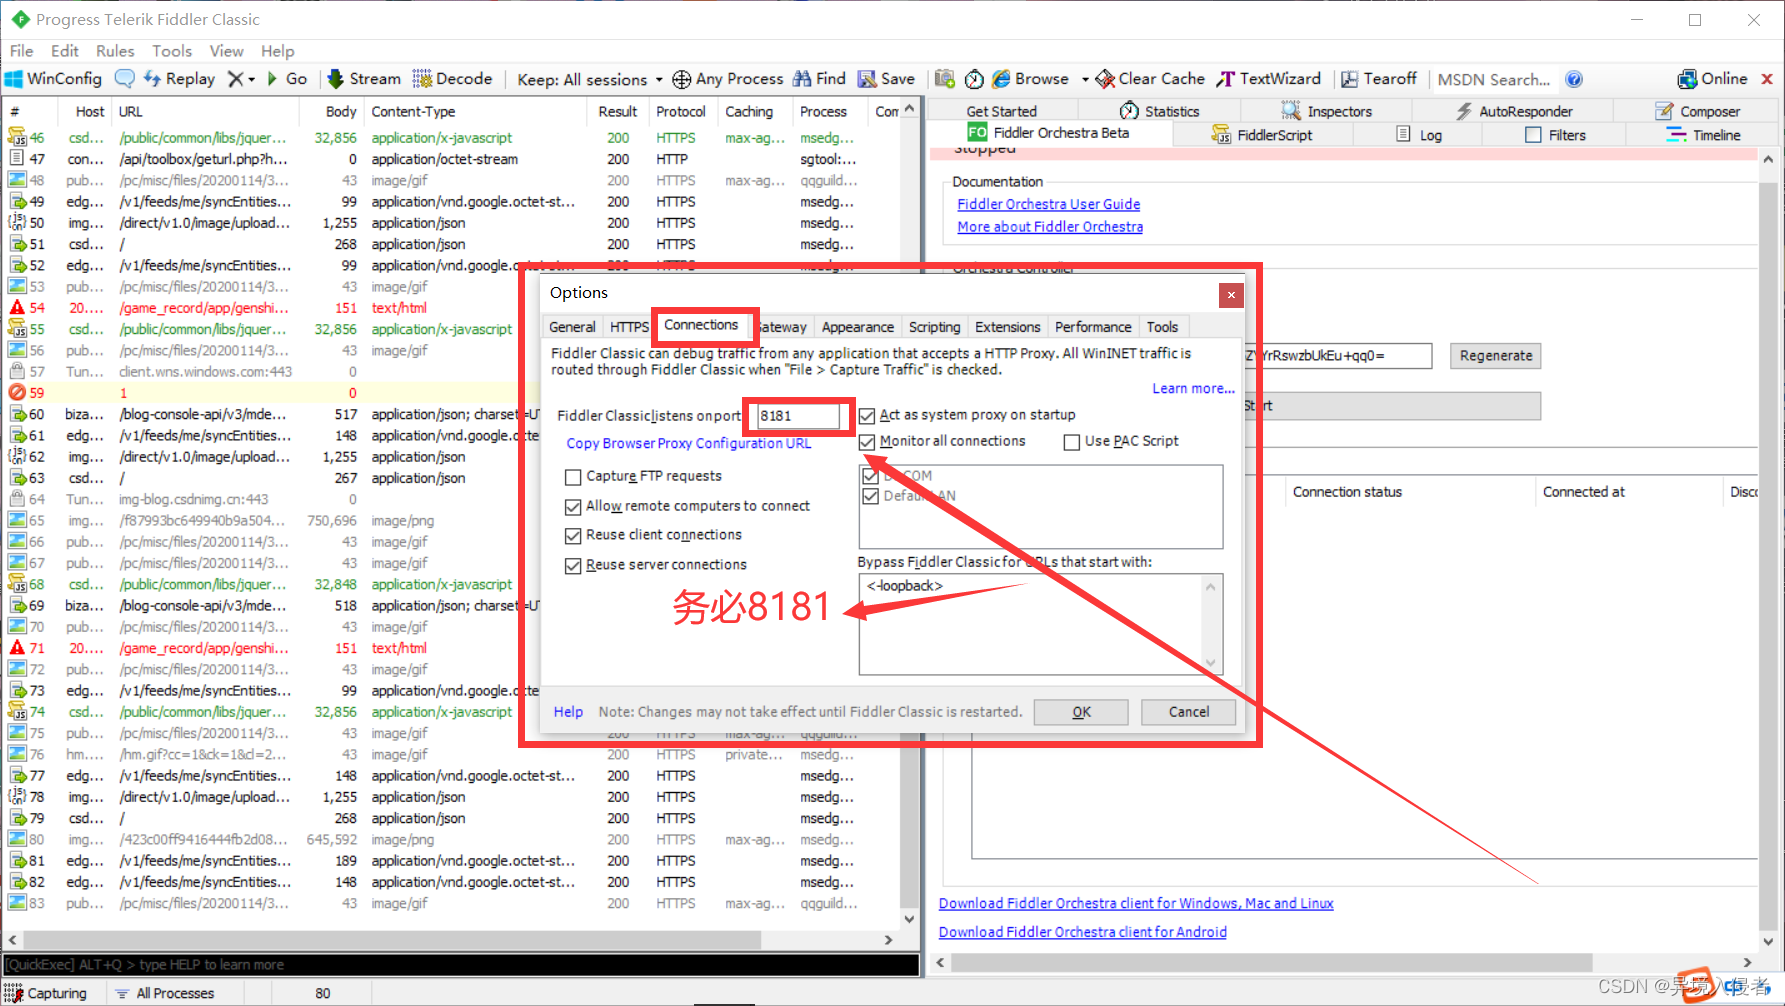This screenshot has height=1006, width=1785.
Task: Enable Capture FTP requests checkbox
Action: pyautogui.click(x=573, y=477)
